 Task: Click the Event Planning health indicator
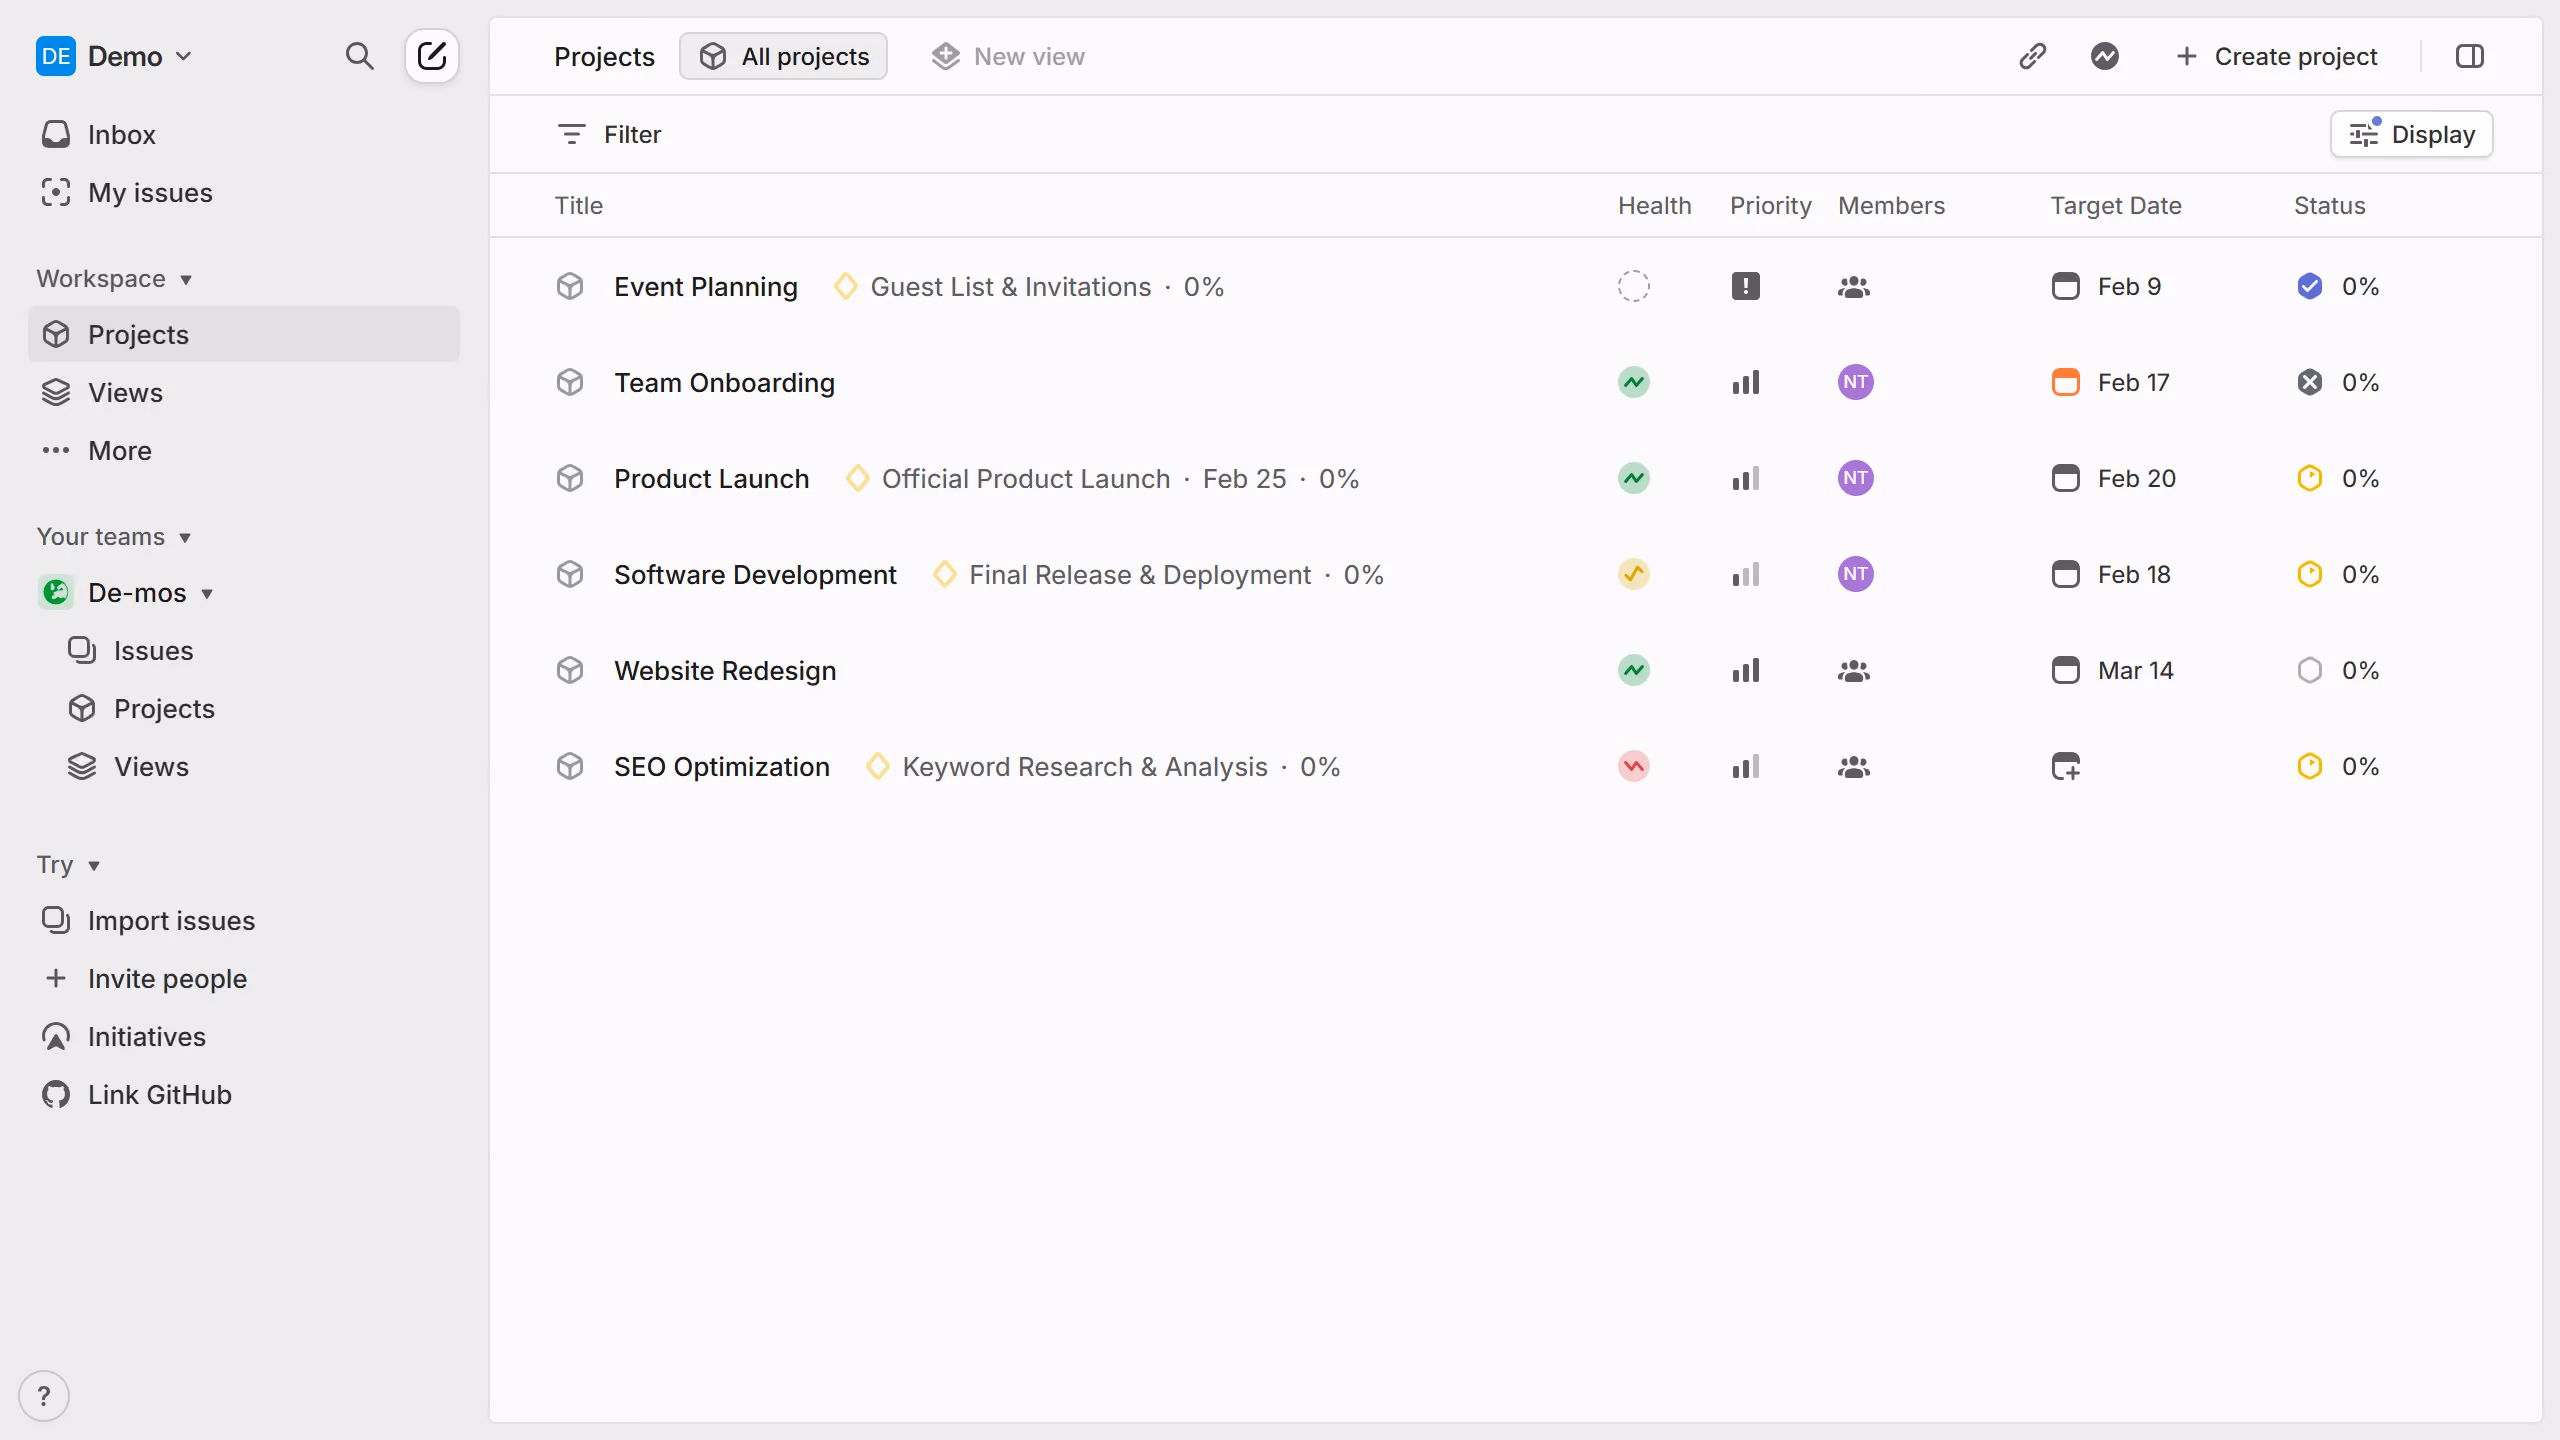pyautogui.click(x=1634, y=286)
